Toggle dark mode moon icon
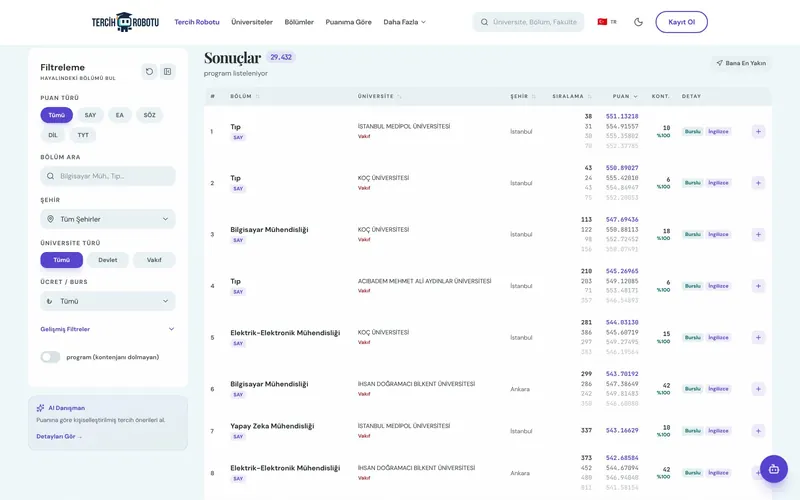 point(638,22)
